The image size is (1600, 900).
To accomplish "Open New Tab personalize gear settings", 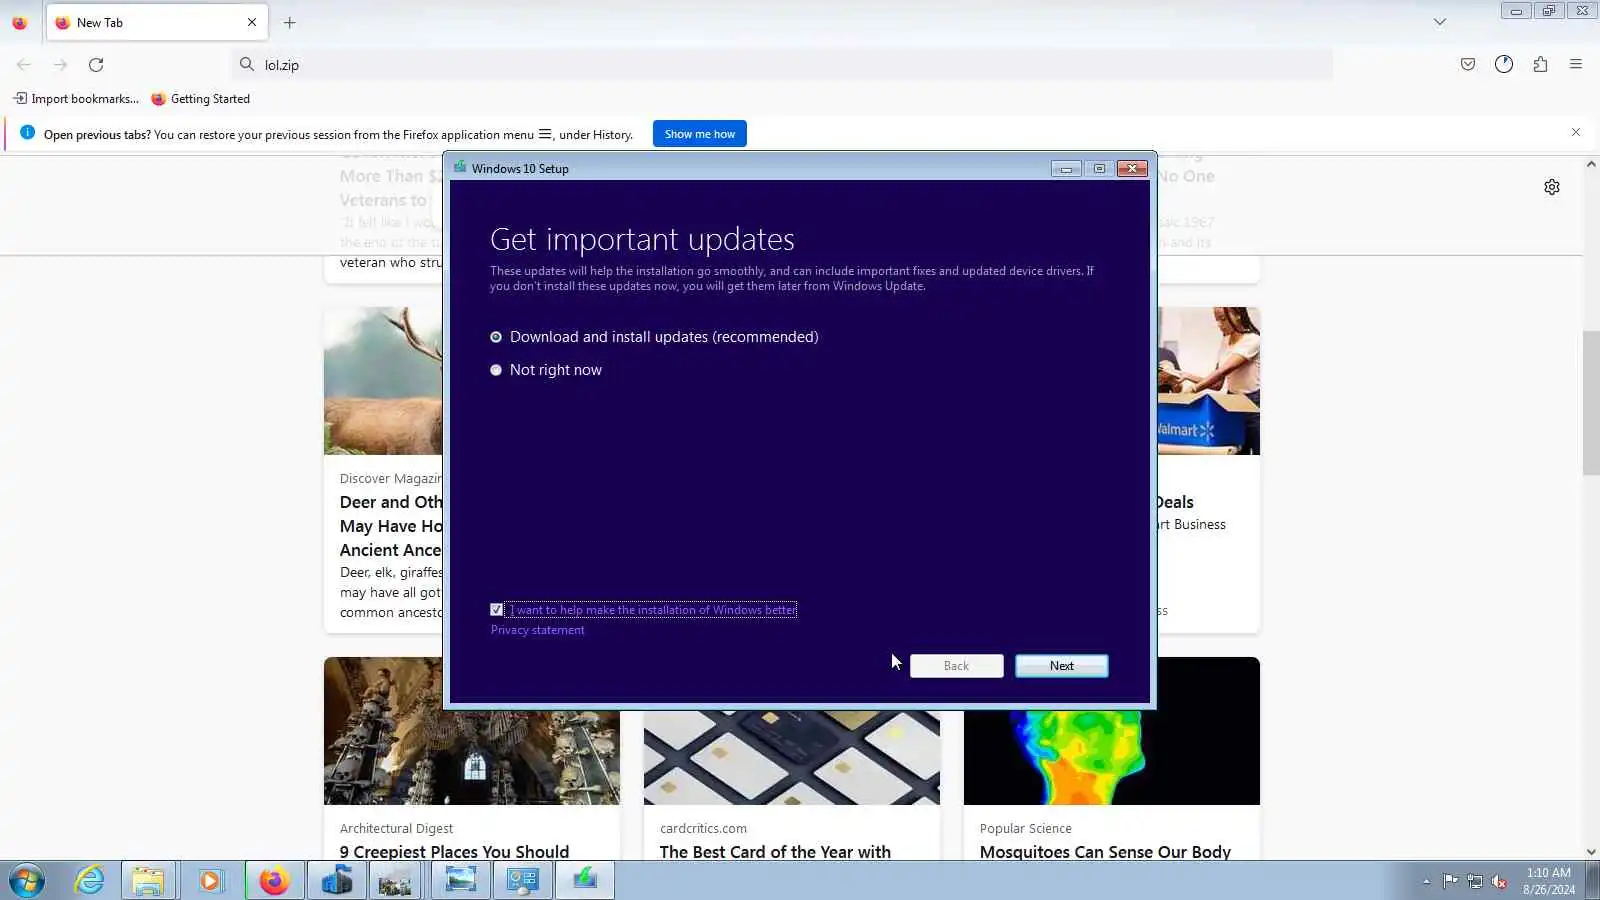I will click(1552, 187).
